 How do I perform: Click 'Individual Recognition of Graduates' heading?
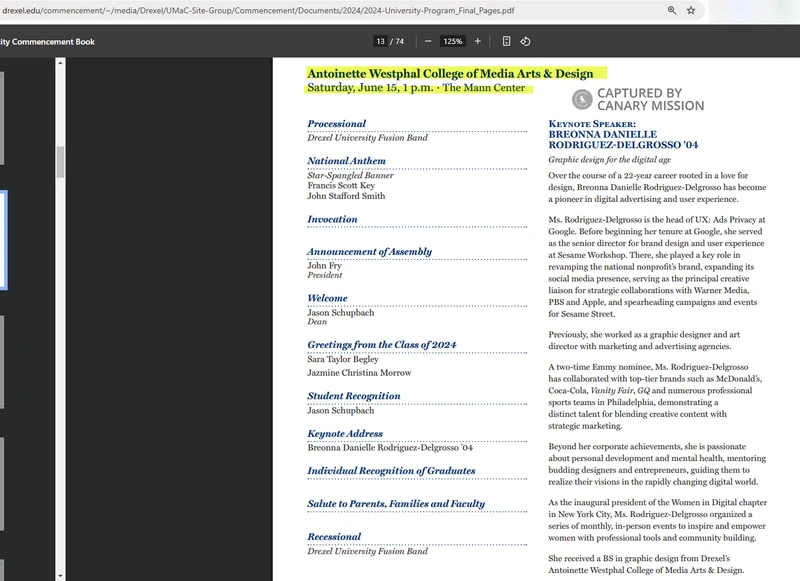pyautogui.click(x=391, y=471)
